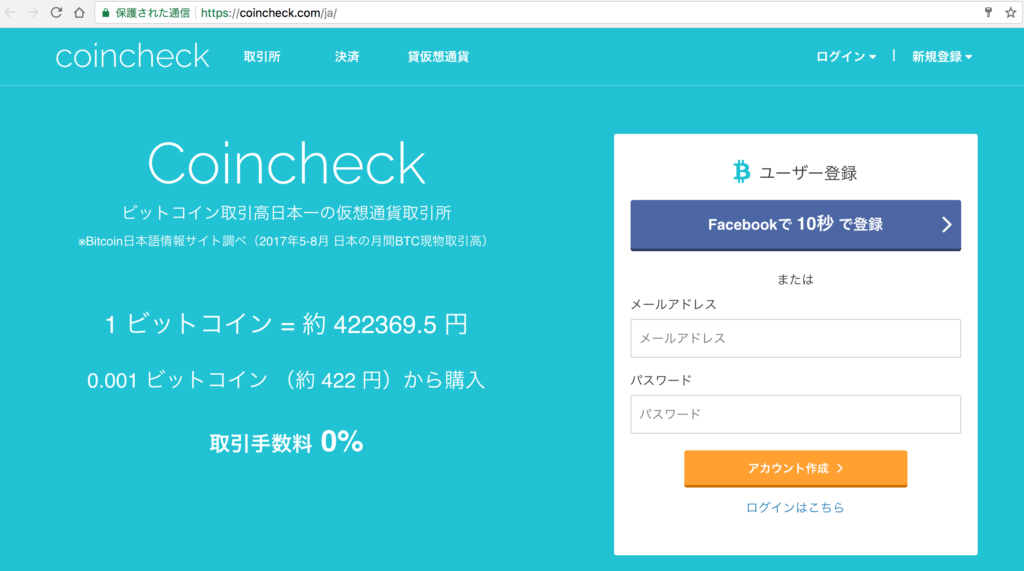Click the ※Bitcoin日本語情報サイト調べ footnote text
1024x571 pixels.
point(285,241)
